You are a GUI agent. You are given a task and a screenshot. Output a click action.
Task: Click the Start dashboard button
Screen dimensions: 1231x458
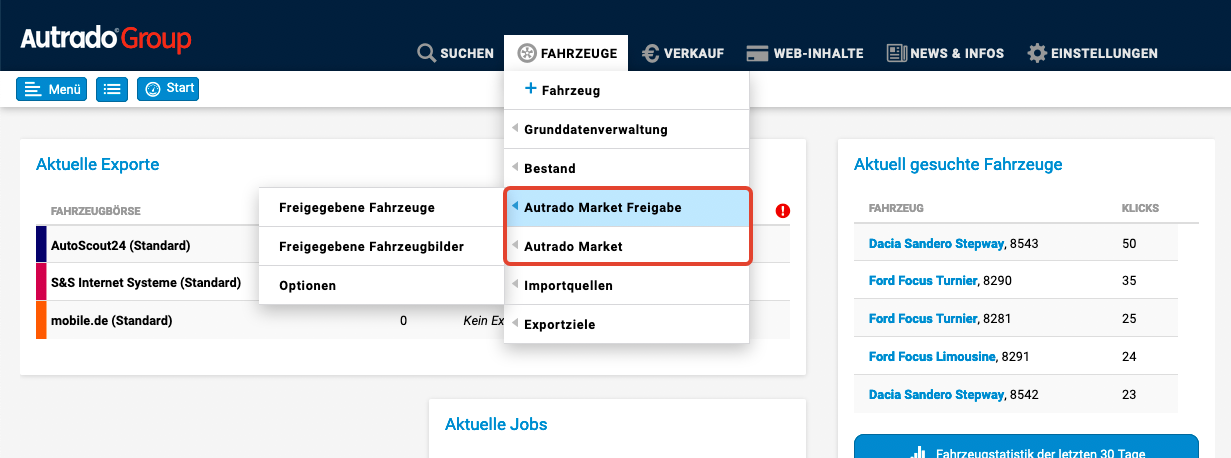(168, 89)
